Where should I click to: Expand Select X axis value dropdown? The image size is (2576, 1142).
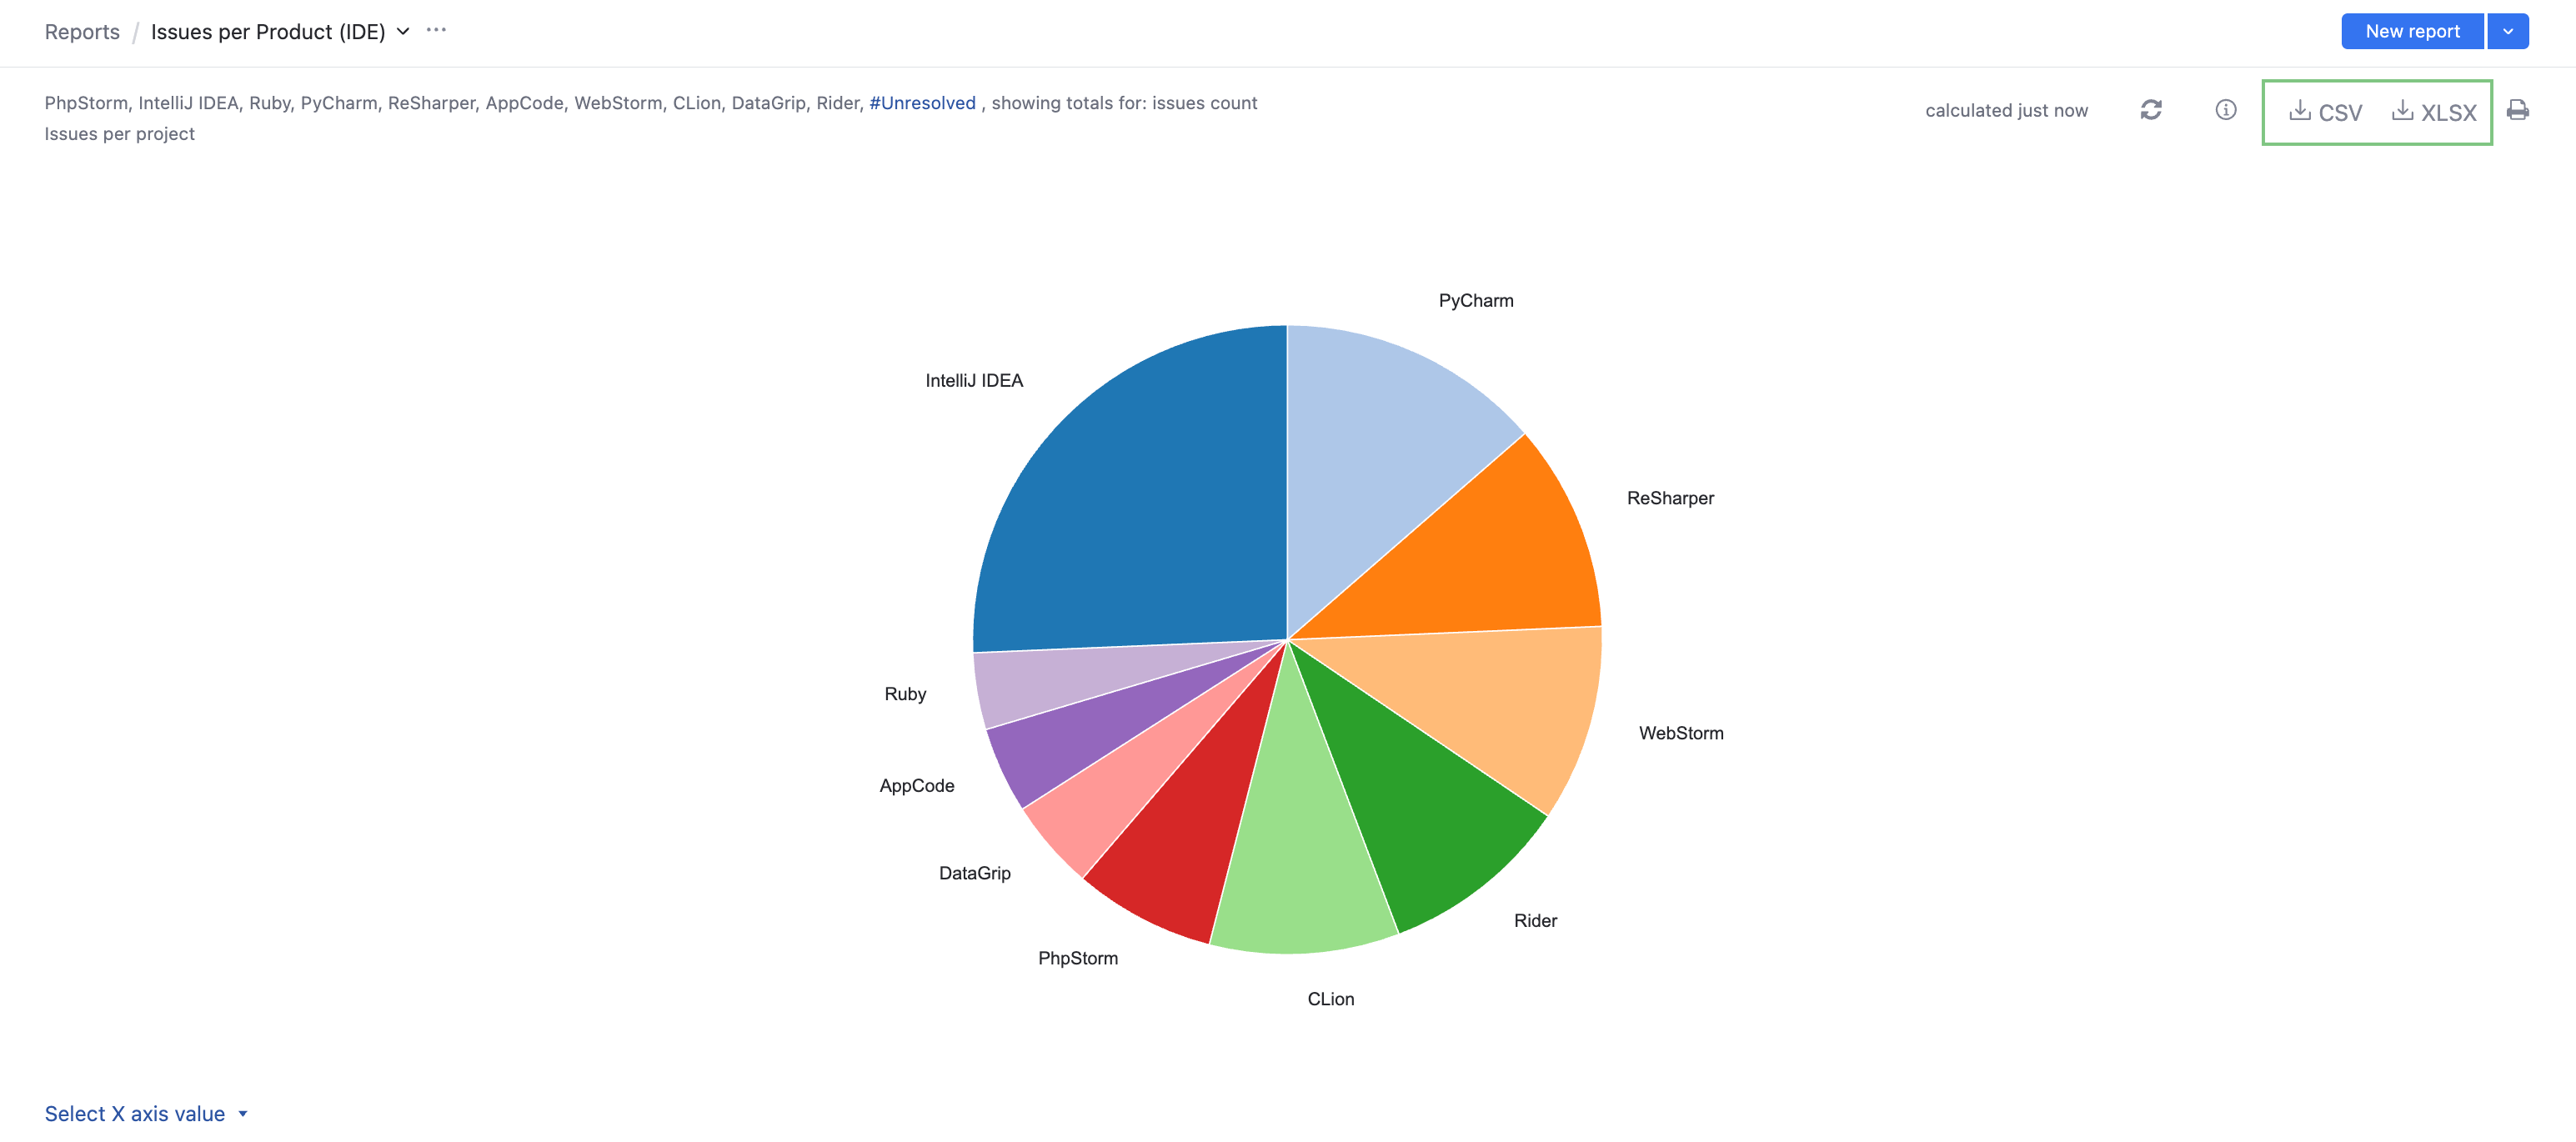pyautogui.click(x=146, y=1113)
